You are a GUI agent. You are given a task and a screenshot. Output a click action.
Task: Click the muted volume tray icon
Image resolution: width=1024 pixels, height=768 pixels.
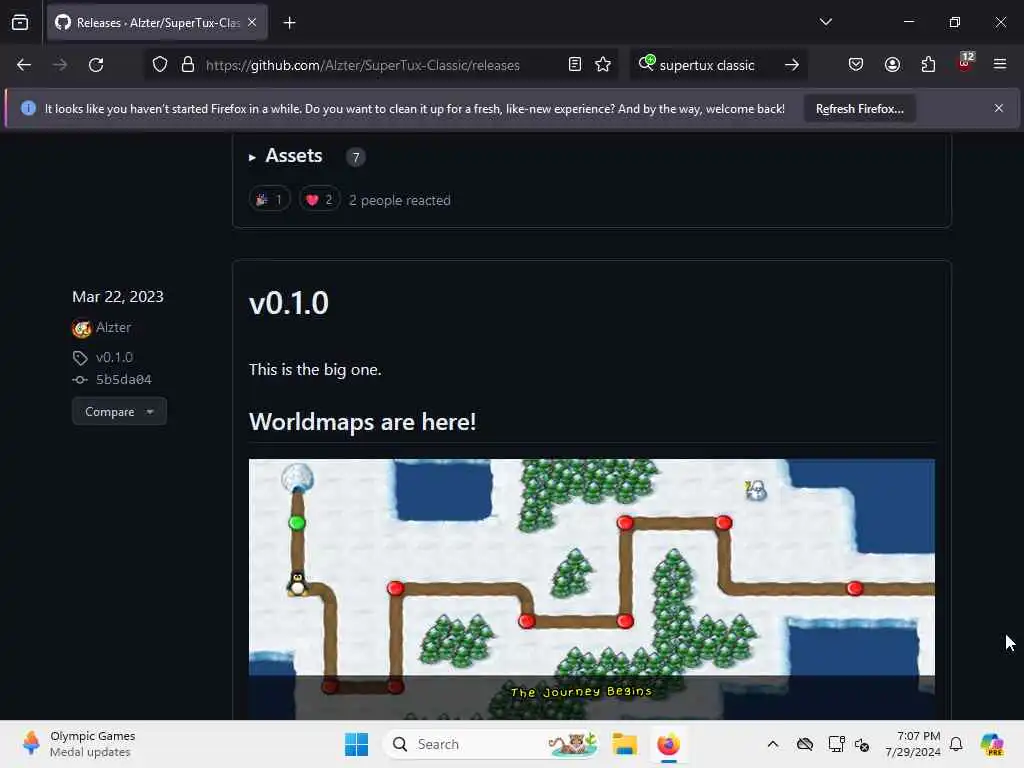[862, 744]
